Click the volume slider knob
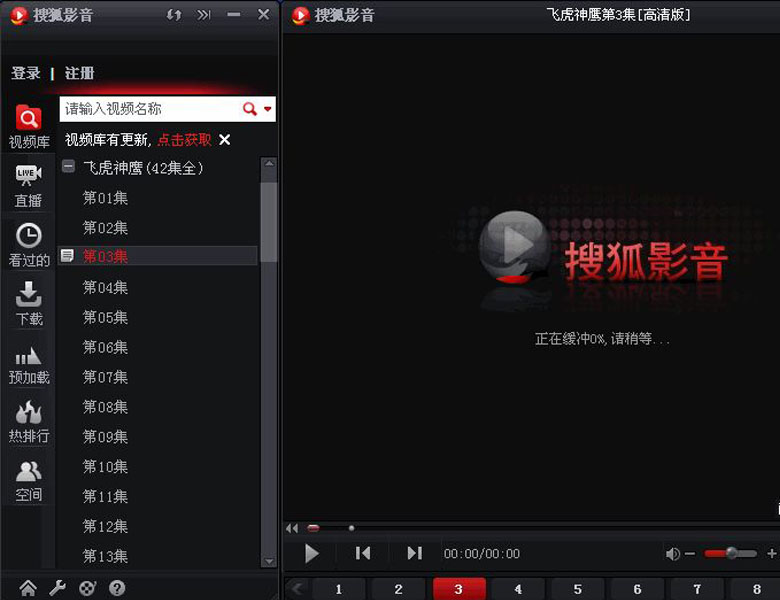 tap(731, 553)
